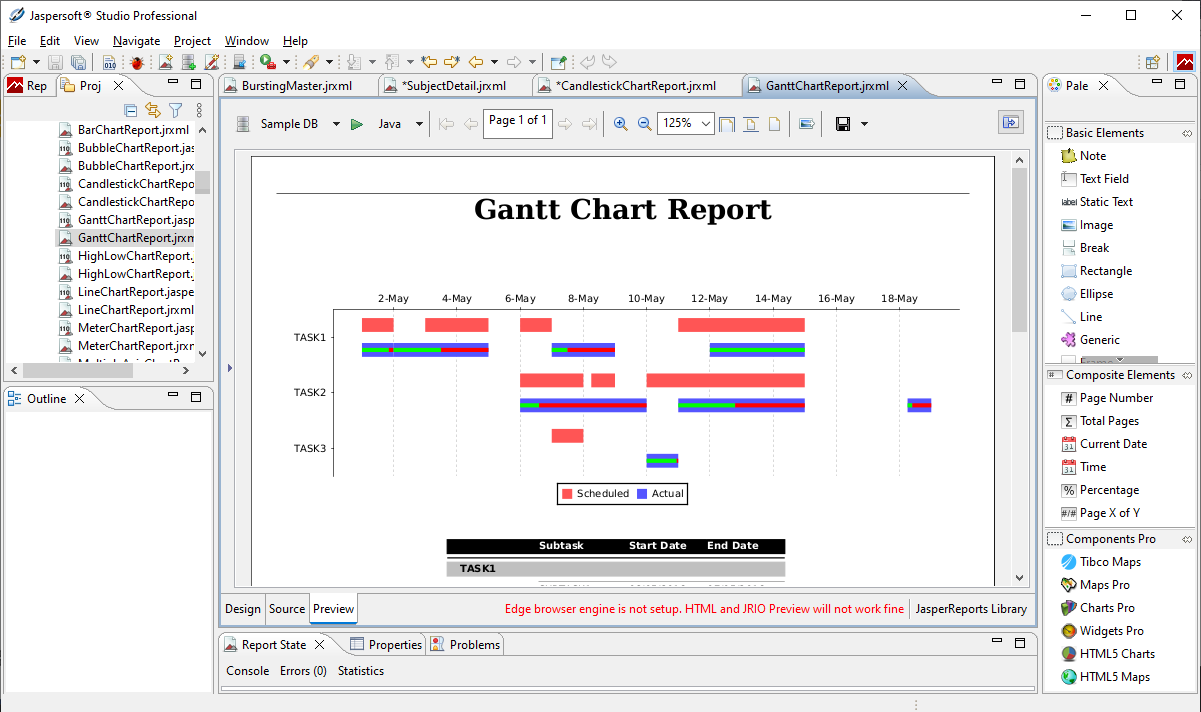Click Link with Editor arrows icon
The image size is (1201, 712).
pos(153,110)
